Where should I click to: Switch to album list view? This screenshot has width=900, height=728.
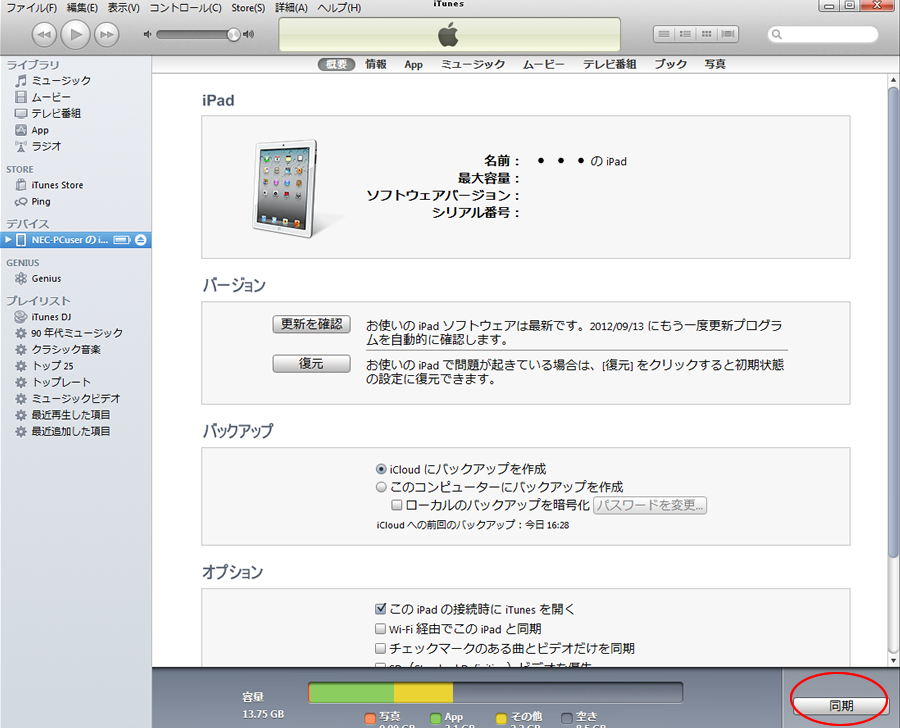tap(685, 34)
